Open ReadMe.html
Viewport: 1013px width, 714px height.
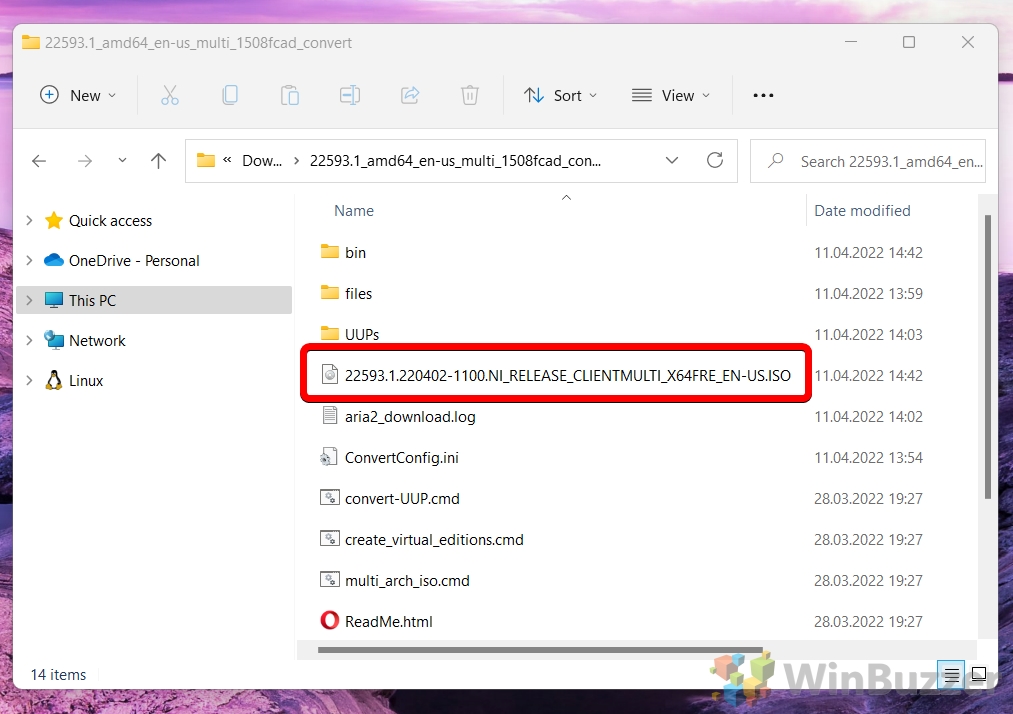pyautogui.click(x=388, y=621)
